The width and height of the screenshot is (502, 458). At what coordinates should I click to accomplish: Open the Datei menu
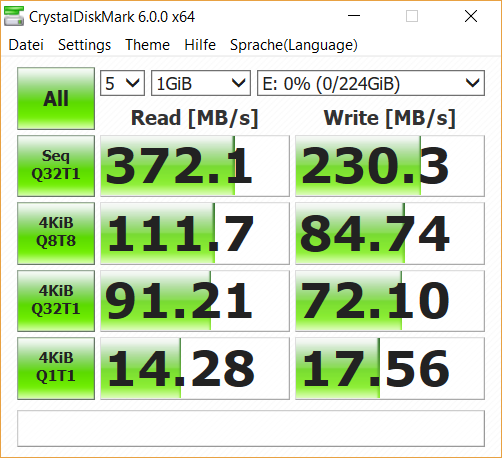point(26,45)
